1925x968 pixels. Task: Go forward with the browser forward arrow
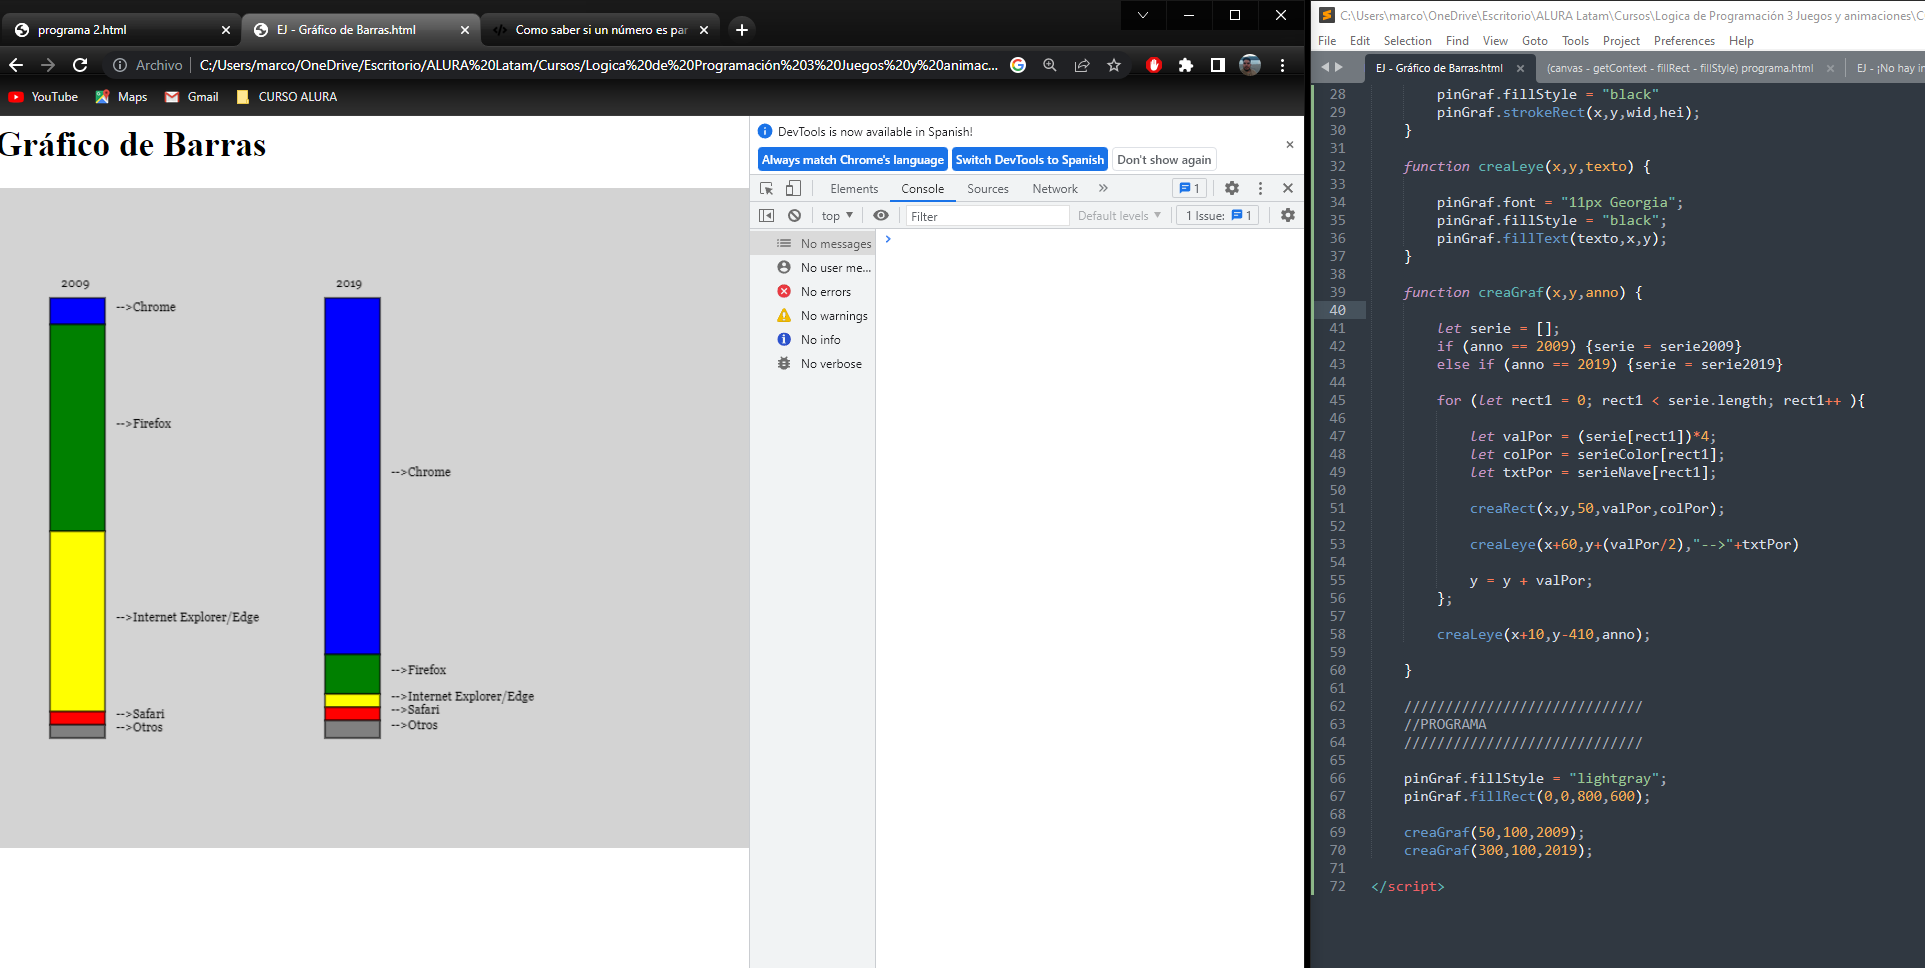click(x=48, y=65)
